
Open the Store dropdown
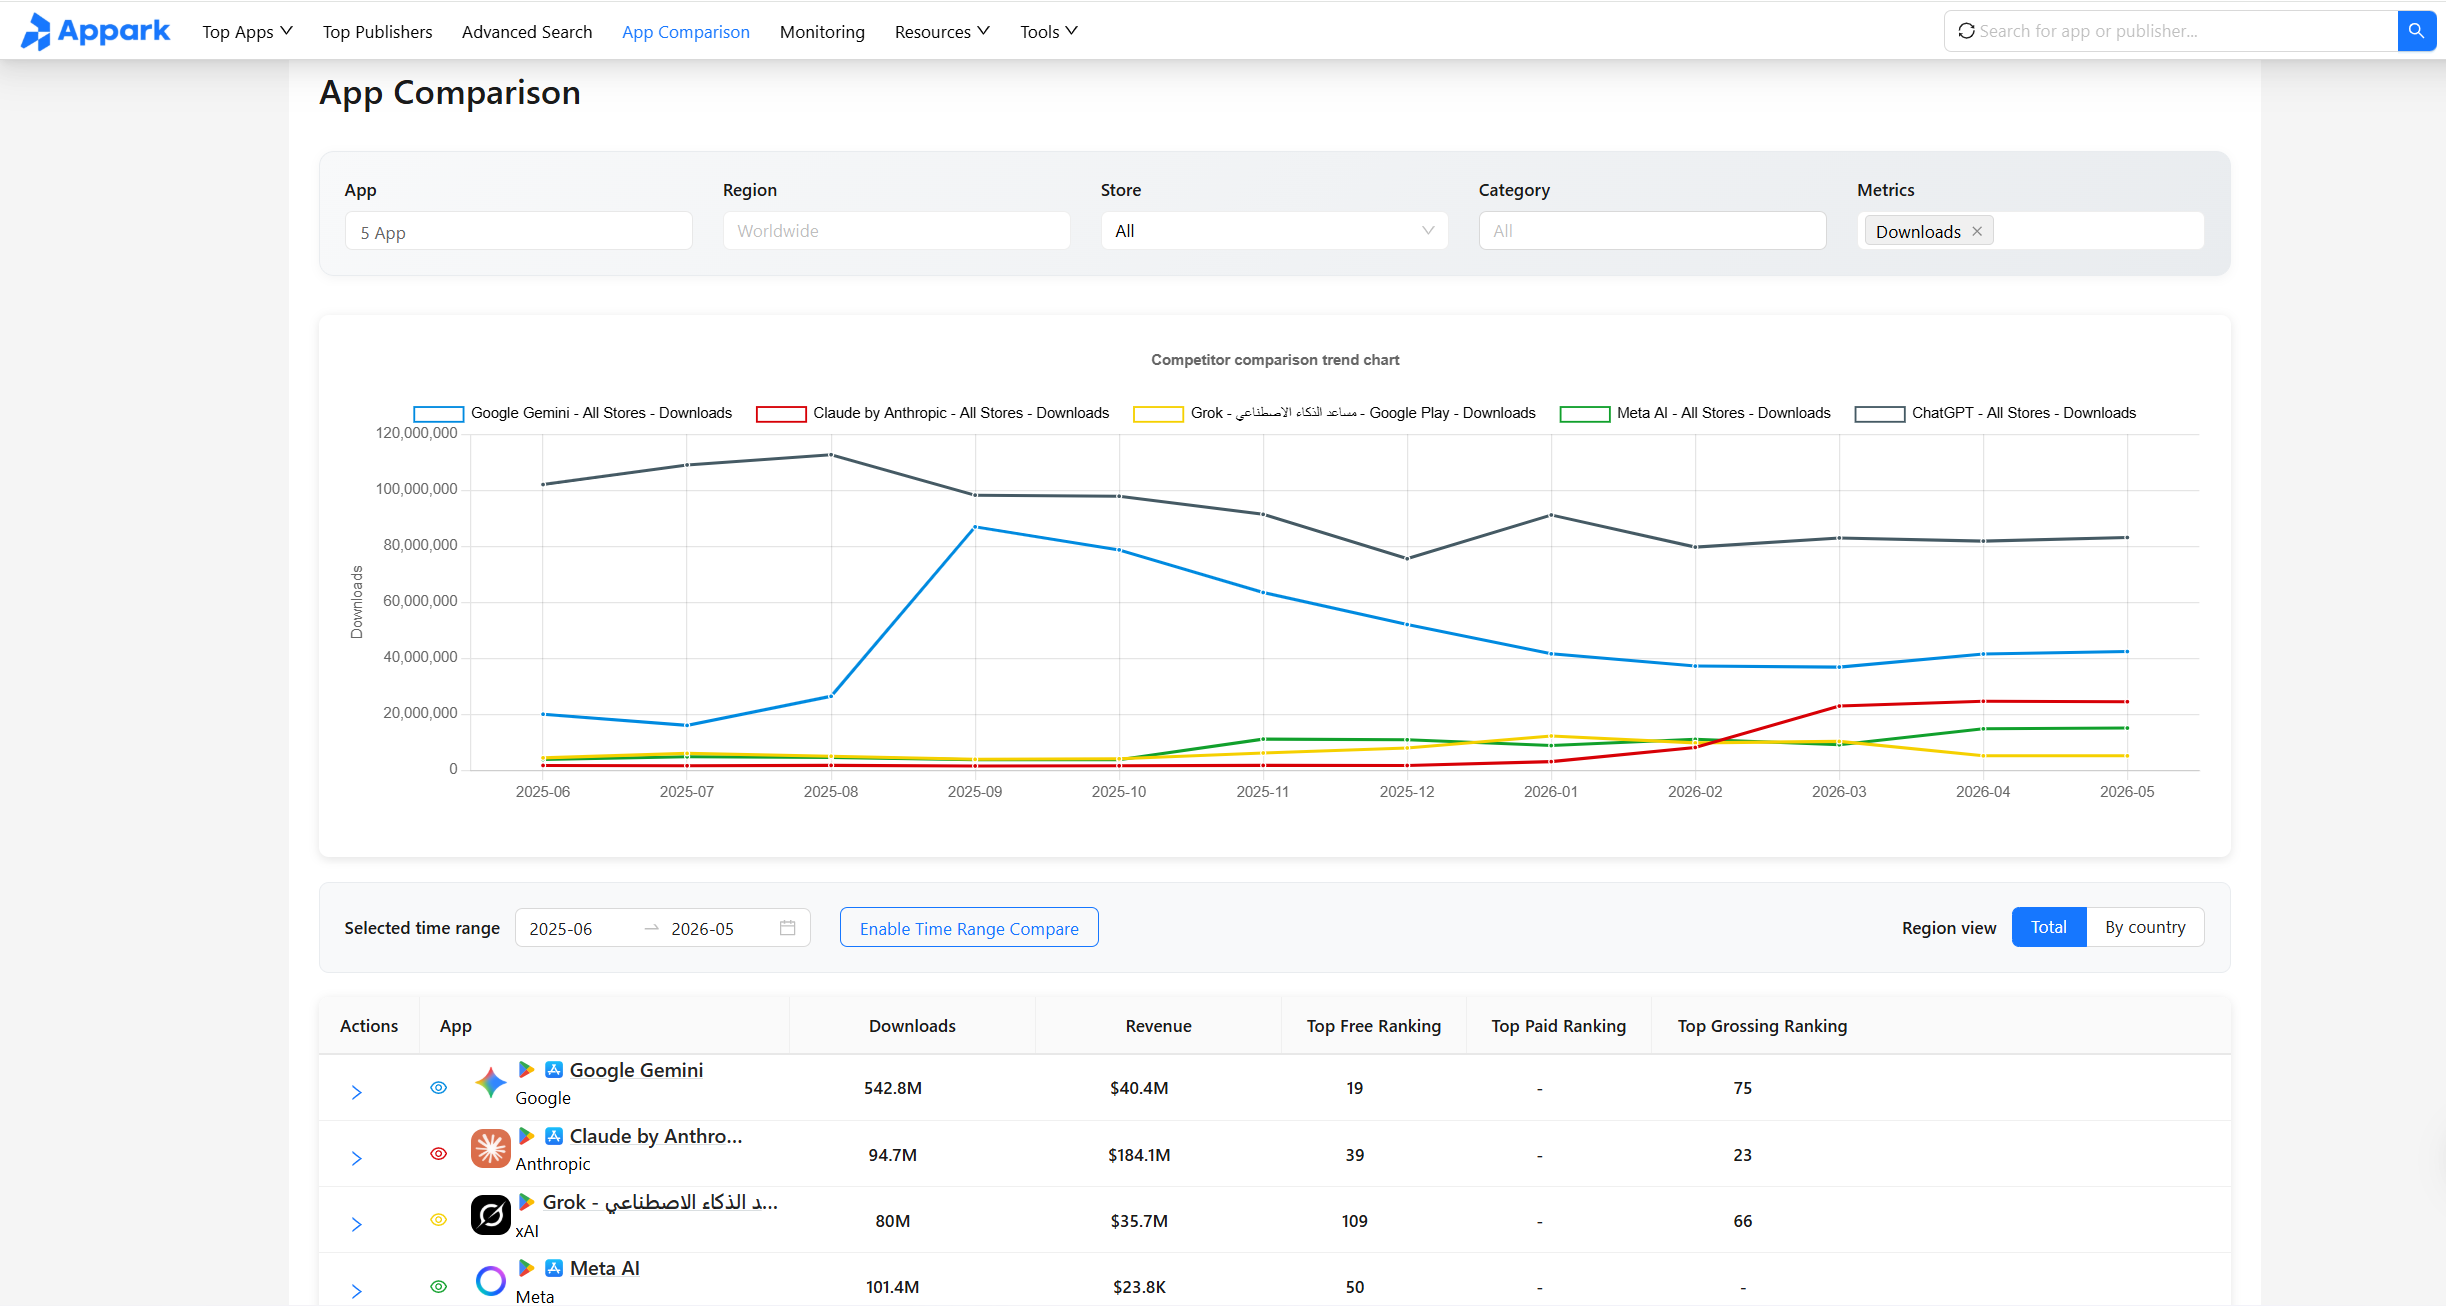point(1274,231)
